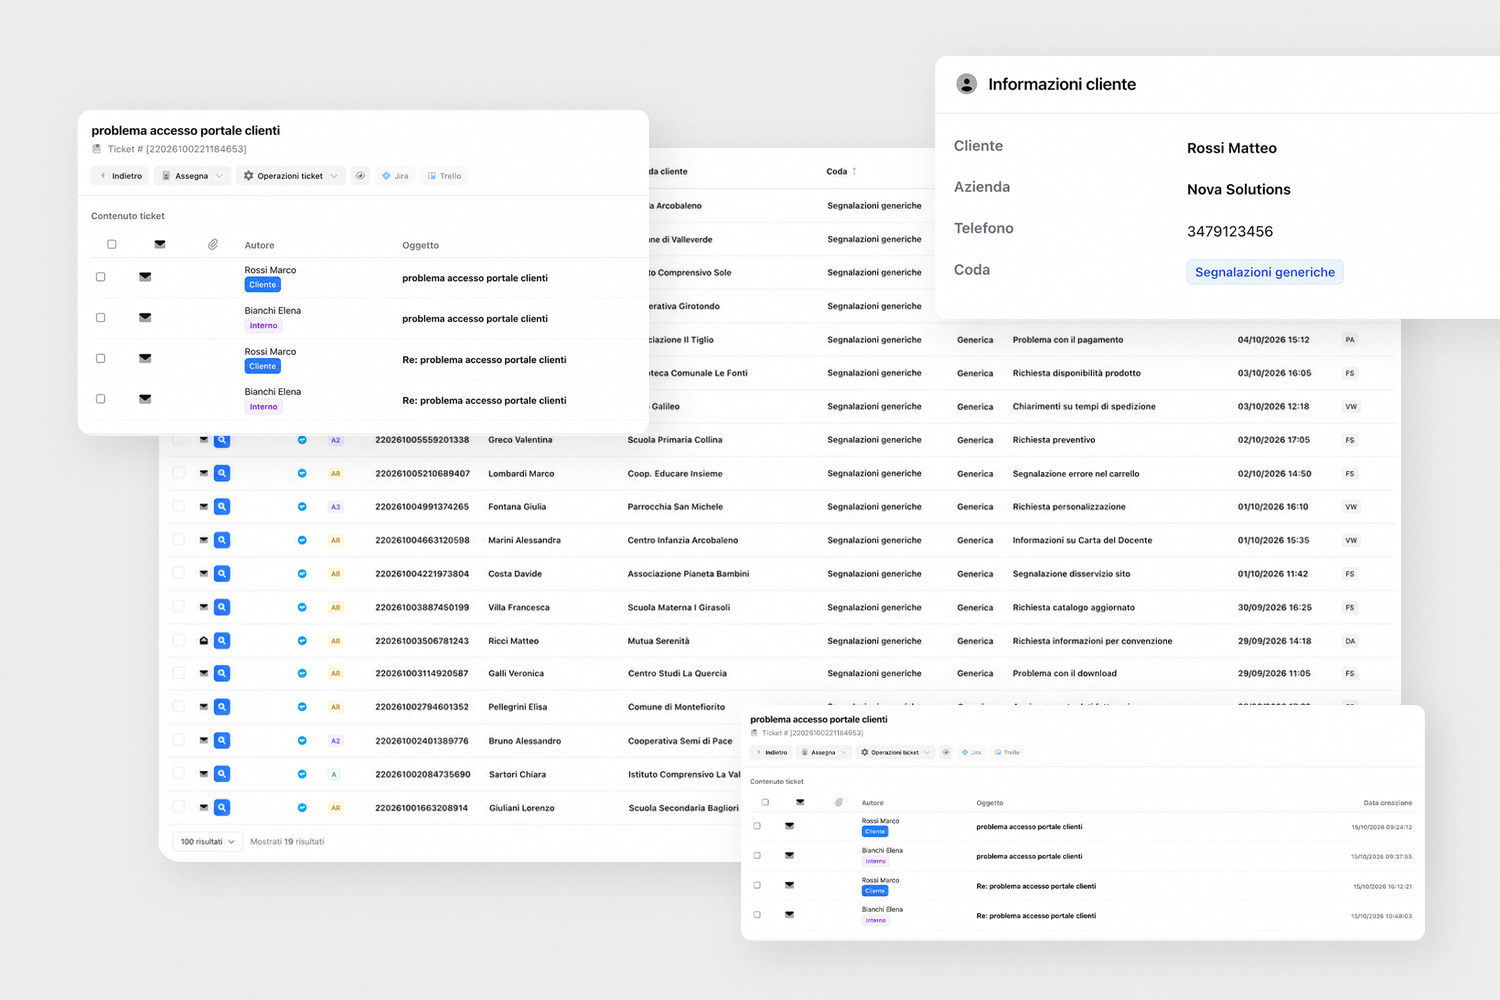The width and height of the screenshot is (1500, 1000).
Task: Click the A2 badge on Bruno Alessandro's row
Action: click(336, 741)
